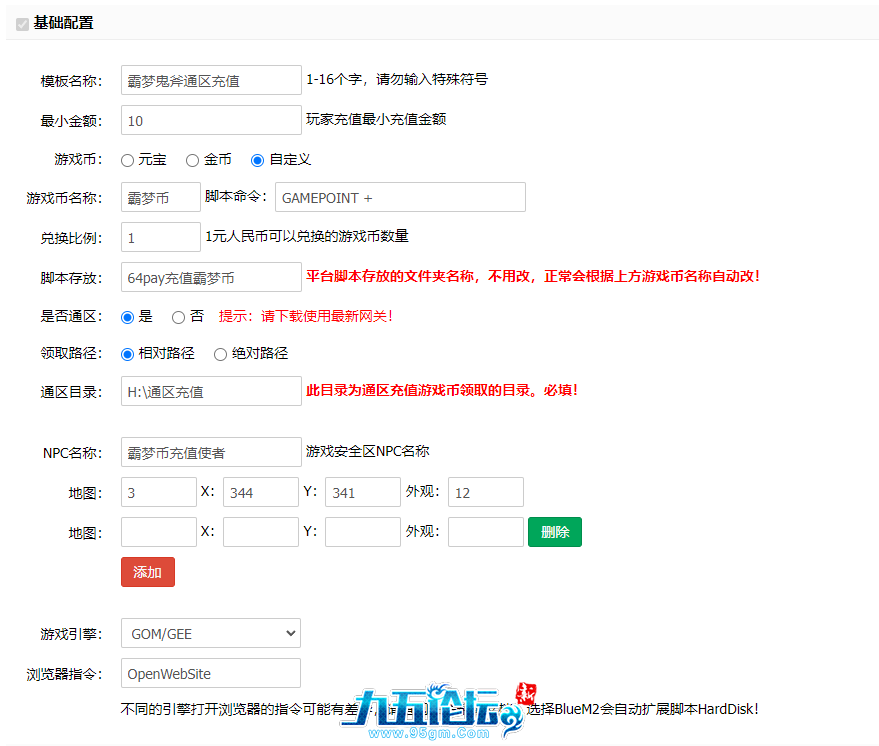Click the green 删除 button
The height and width of the screenshot is (746, 879).
point(554,532)
